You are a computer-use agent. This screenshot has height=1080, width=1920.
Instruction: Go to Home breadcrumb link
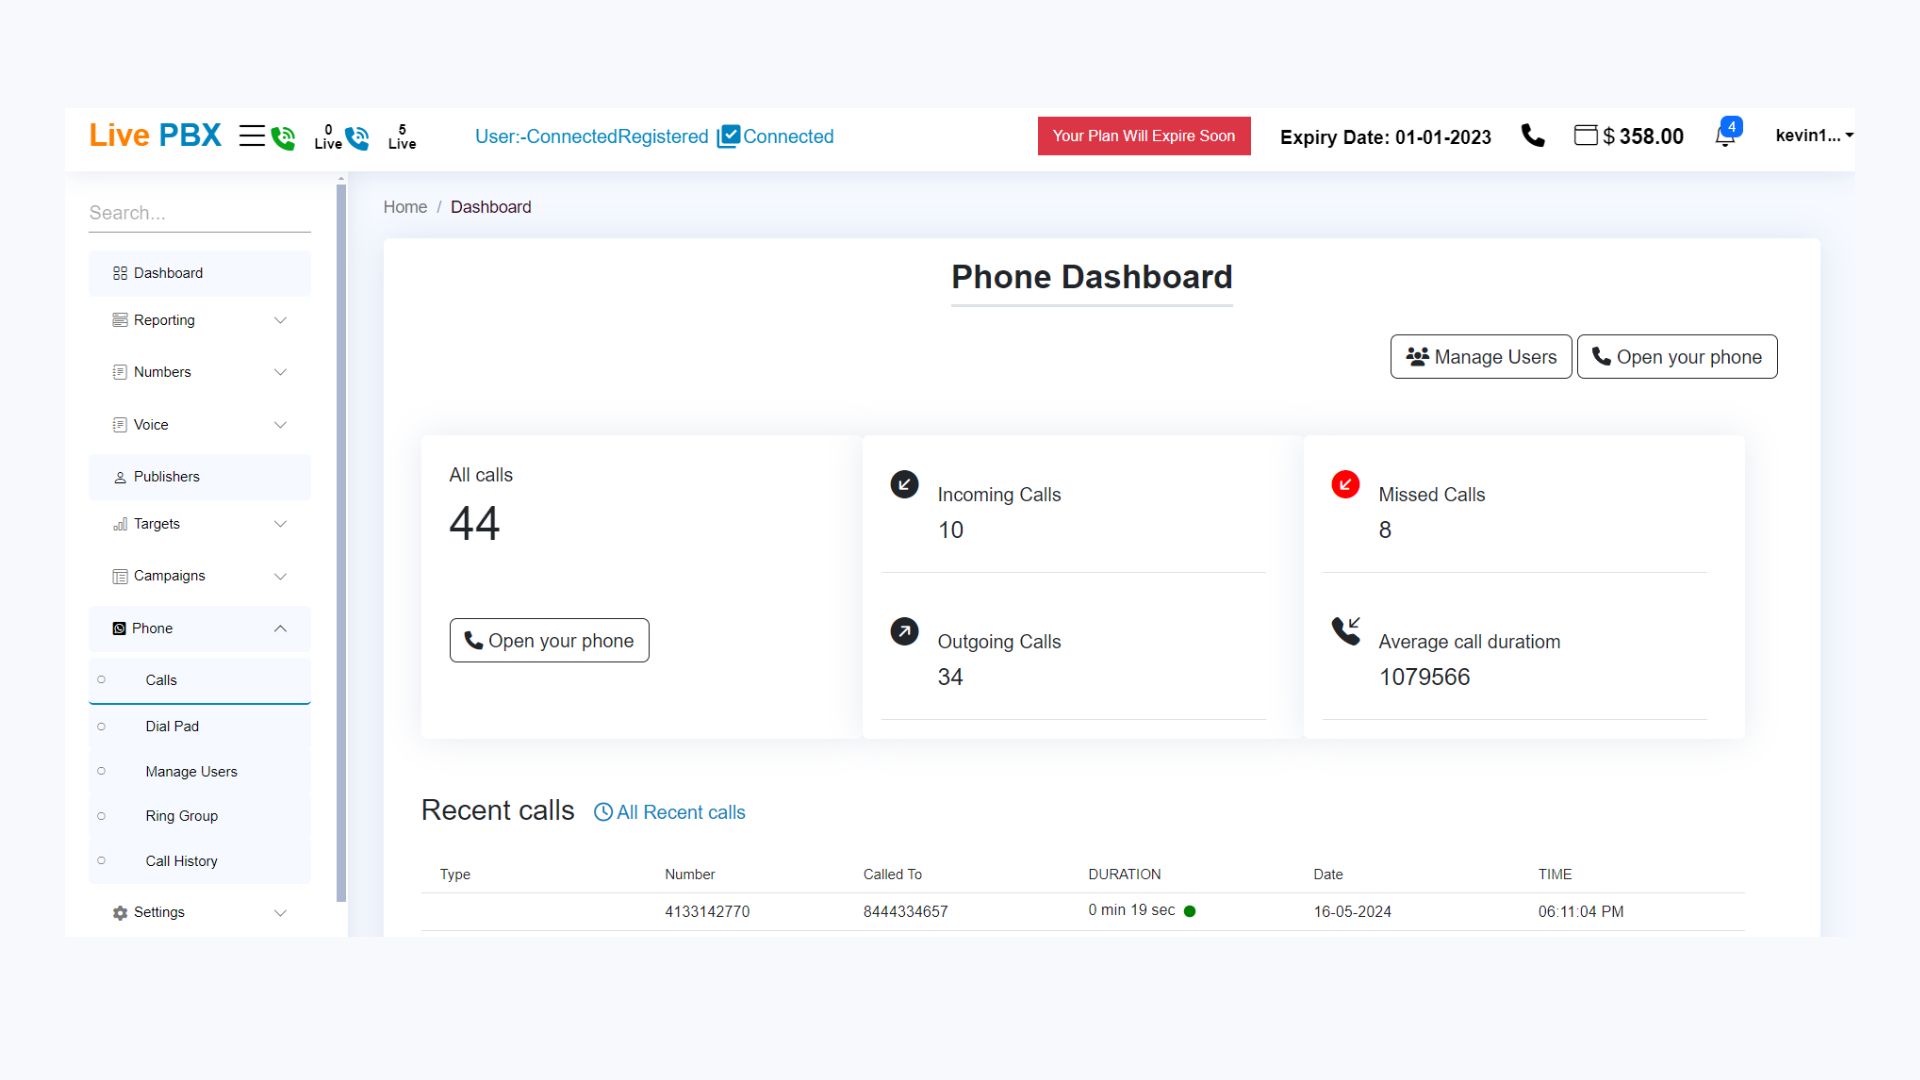click(x=405, y=207)
